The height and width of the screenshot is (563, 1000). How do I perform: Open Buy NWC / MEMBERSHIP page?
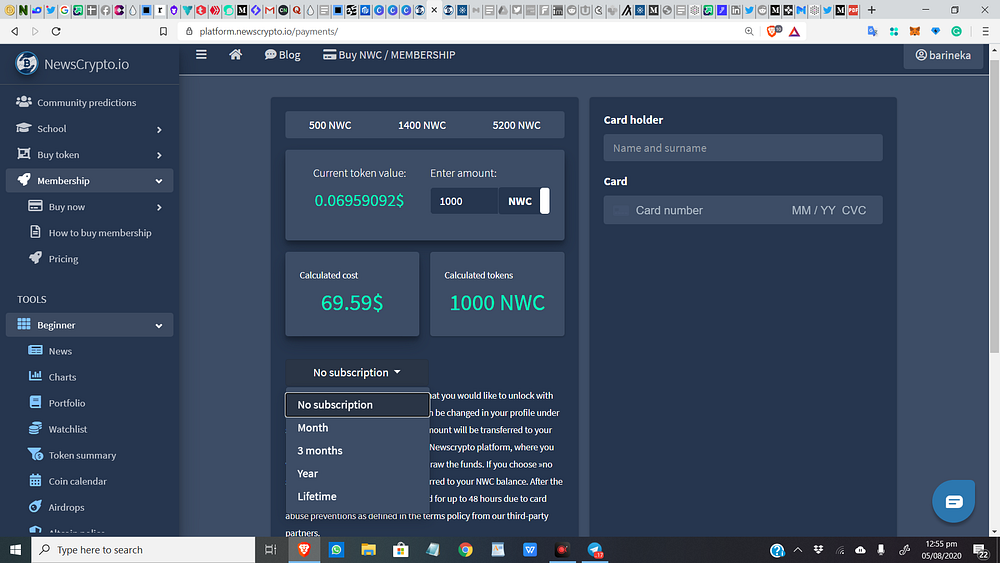389,55
